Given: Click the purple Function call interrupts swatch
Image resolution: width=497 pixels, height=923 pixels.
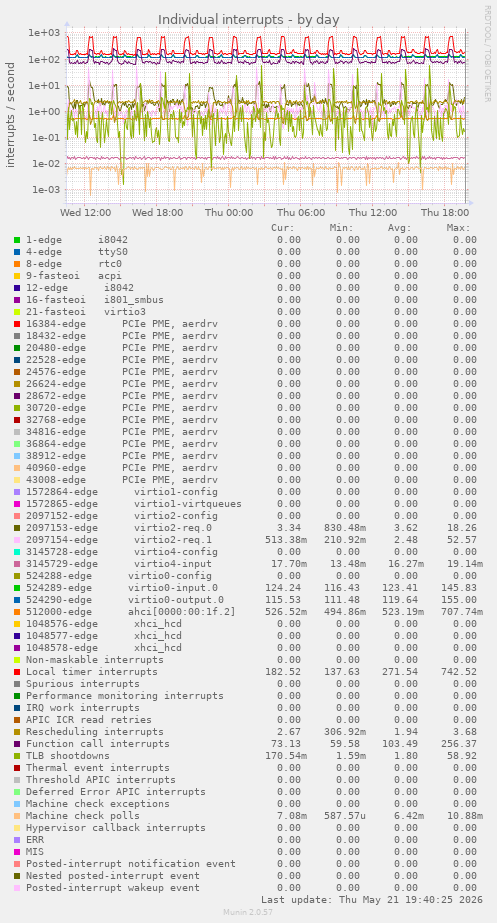Looking at the screenshot, I should 17,743.
